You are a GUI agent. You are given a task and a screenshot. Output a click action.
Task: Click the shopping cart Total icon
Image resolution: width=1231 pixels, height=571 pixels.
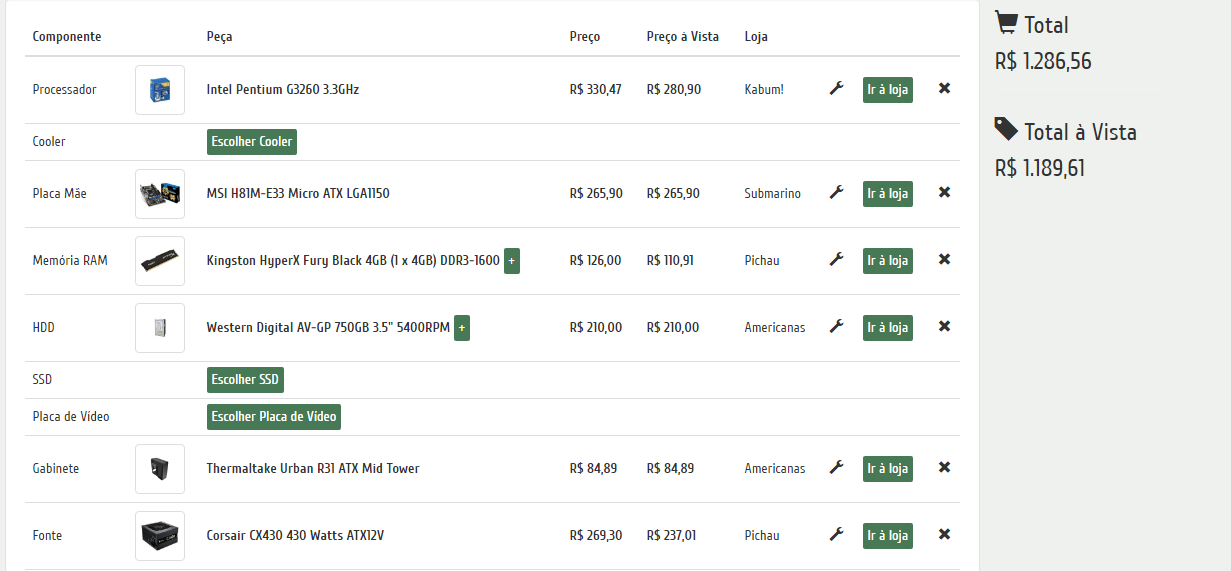click(1006, 22)
